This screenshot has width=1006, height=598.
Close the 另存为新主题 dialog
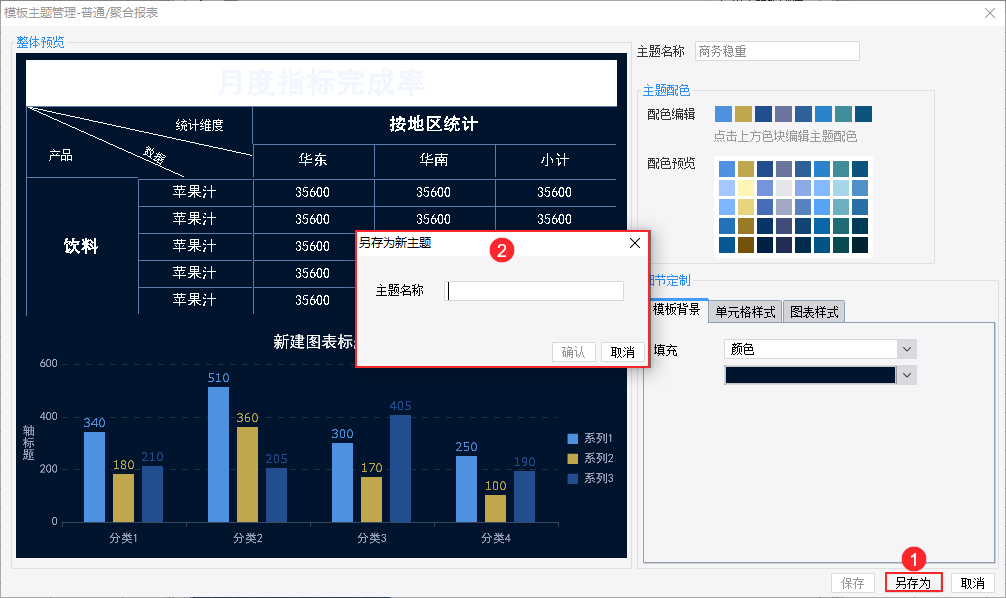click(635, 243)
